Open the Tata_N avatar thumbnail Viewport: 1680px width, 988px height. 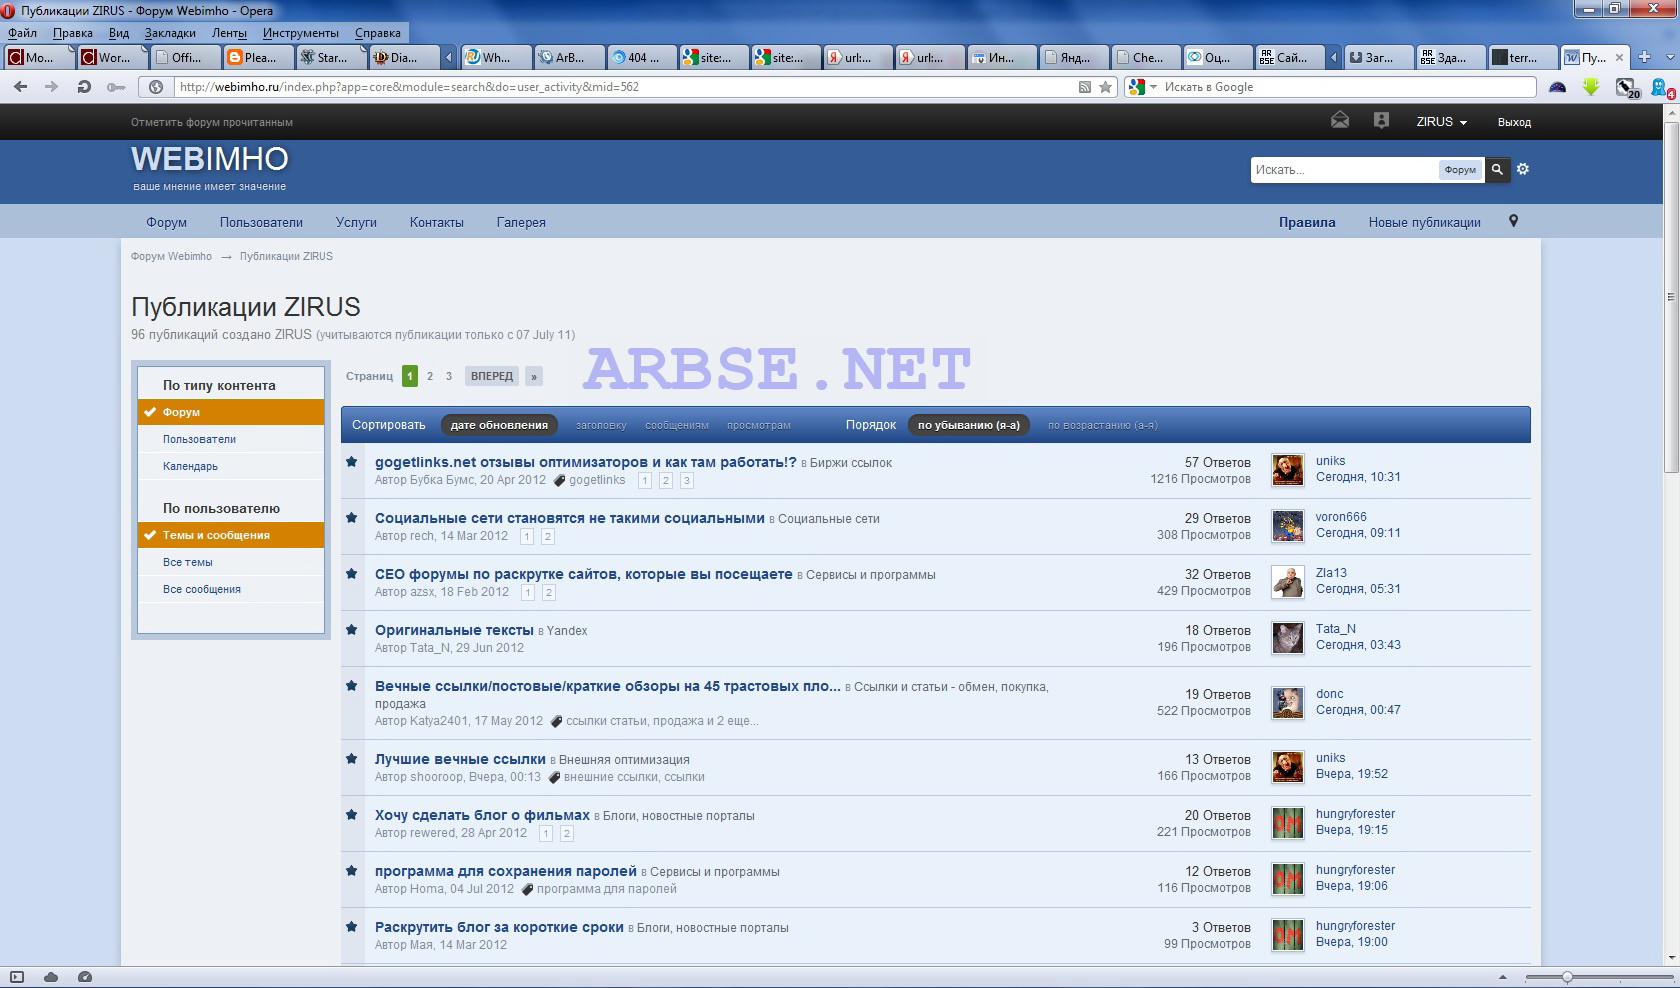tap(1287, 638)
